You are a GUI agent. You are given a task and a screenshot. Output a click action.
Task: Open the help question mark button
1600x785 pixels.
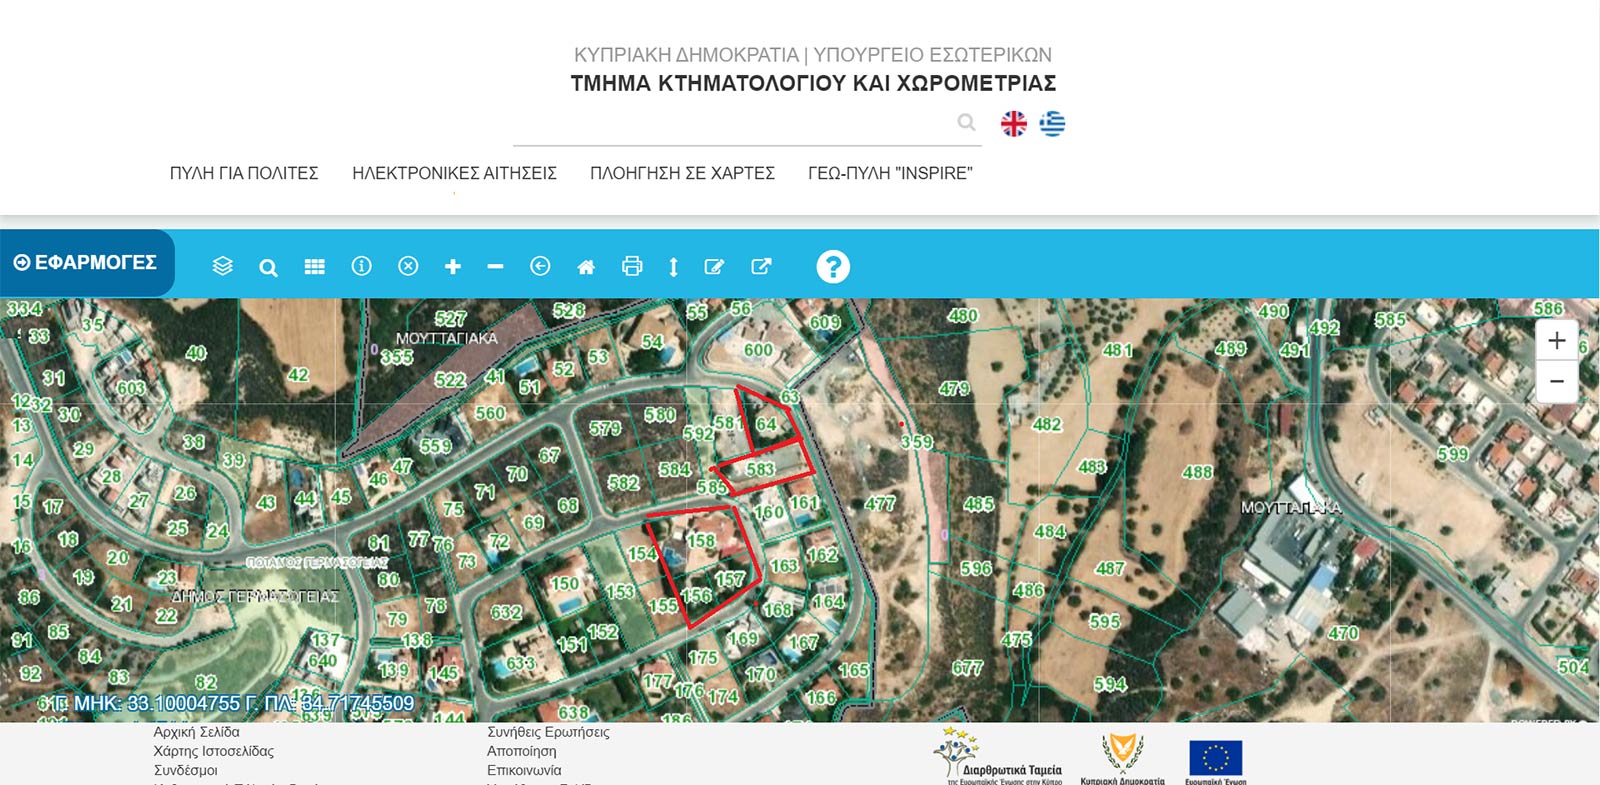pyautogui.click(x=832, y=267)
